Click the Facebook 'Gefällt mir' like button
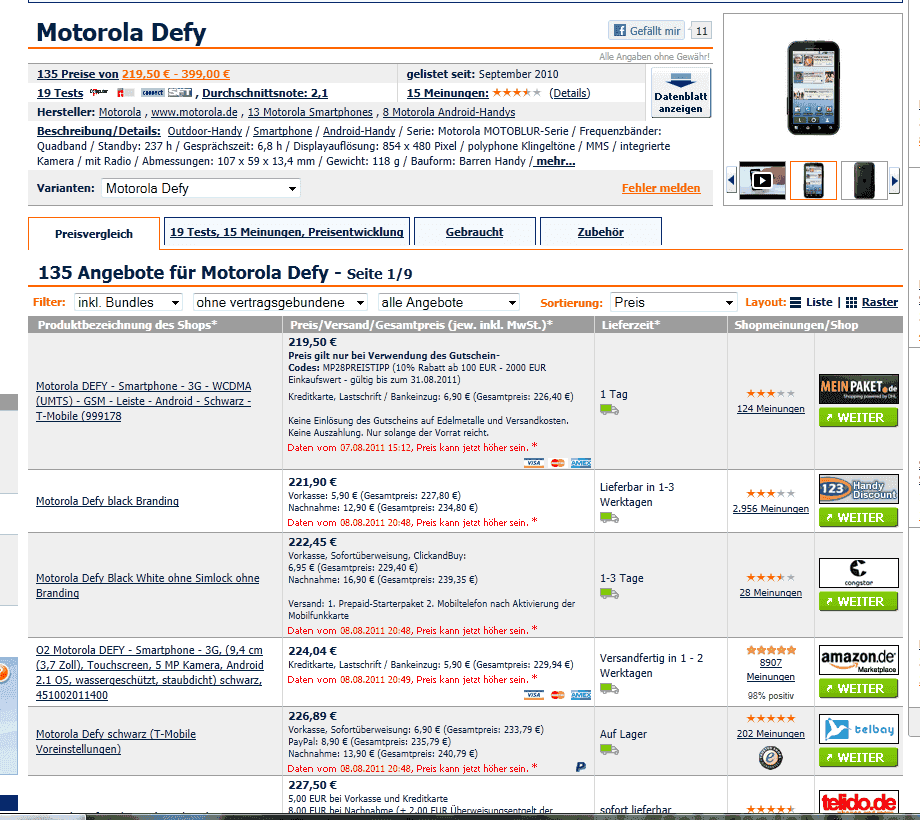The image size is (920, 820). [647, 31]
